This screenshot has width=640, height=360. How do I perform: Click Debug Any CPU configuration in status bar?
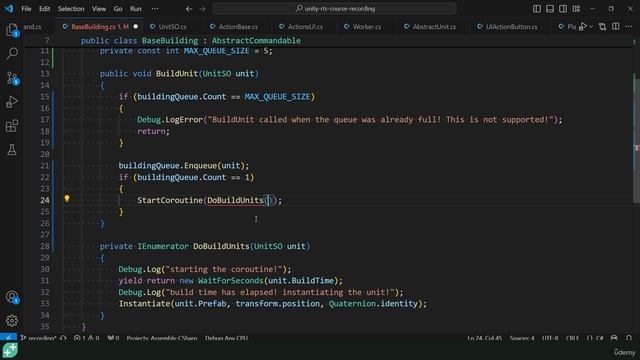227,338
